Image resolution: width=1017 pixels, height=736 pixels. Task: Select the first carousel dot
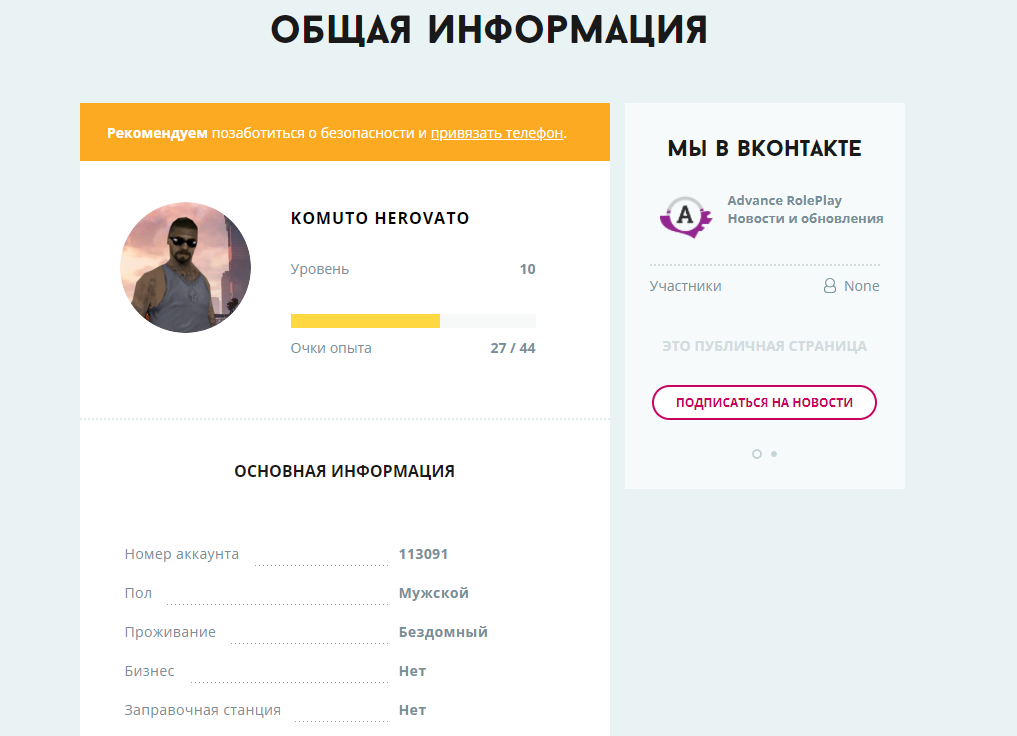[x=757, y=454]
